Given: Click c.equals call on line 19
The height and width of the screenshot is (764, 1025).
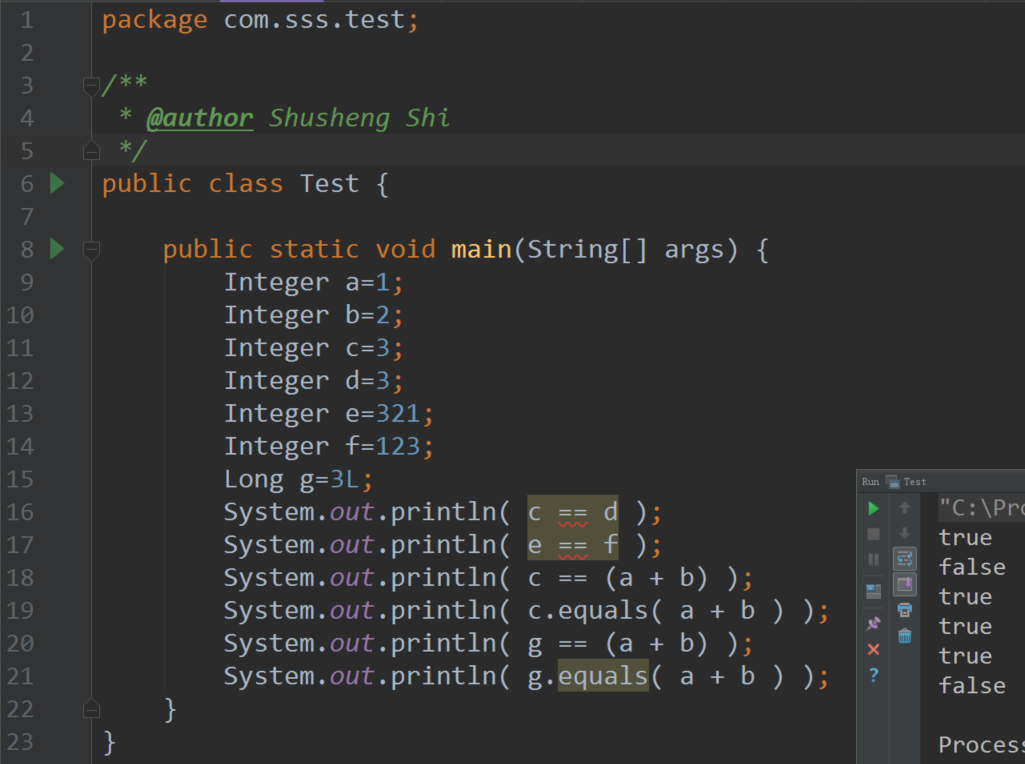Looking at the screenshot, I should click(x=588, y=610).
